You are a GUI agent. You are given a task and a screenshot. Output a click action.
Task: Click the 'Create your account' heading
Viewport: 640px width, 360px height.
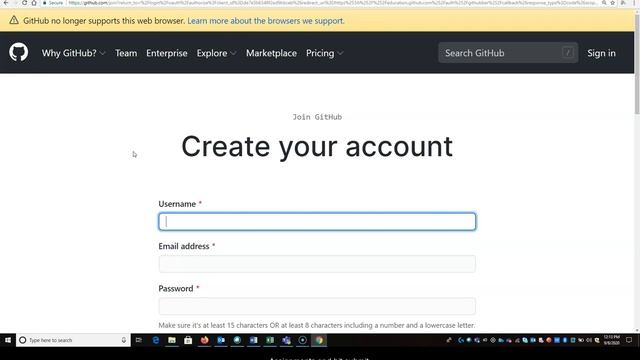pos(317,147)
